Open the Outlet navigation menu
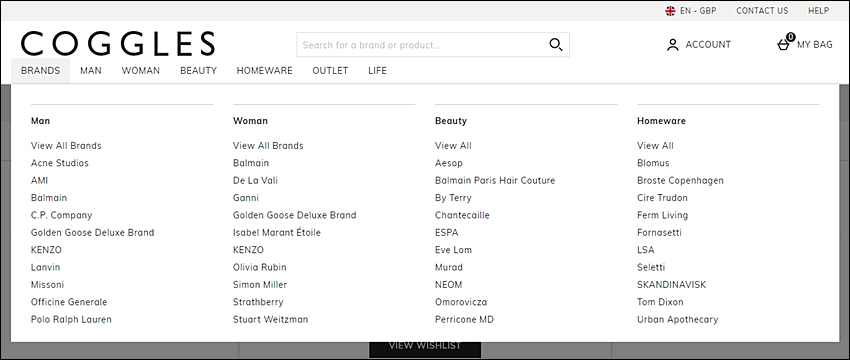Image resolution: width=850 pixels, height=360 pixels. [x=330, y=70]
